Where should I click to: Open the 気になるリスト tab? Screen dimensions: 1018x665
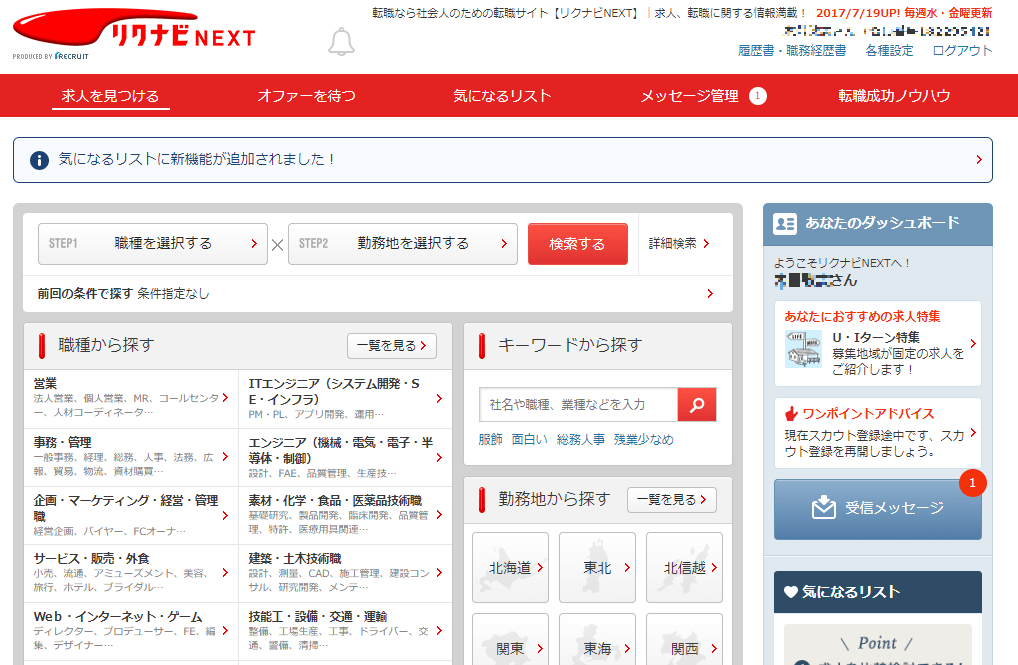click(502, 96)
